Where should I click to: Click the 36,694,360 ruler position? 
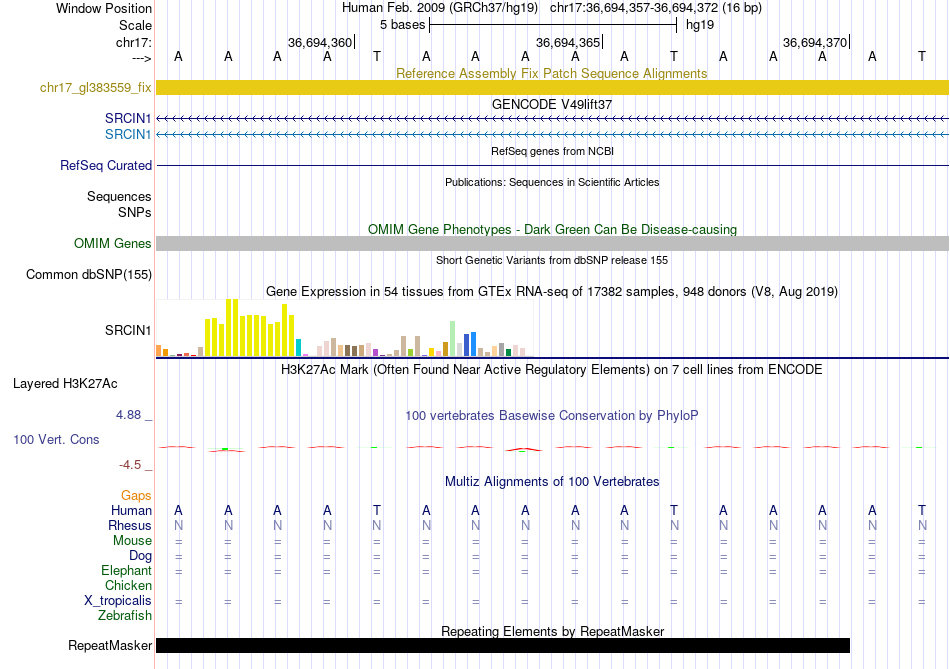coord(320,42)
